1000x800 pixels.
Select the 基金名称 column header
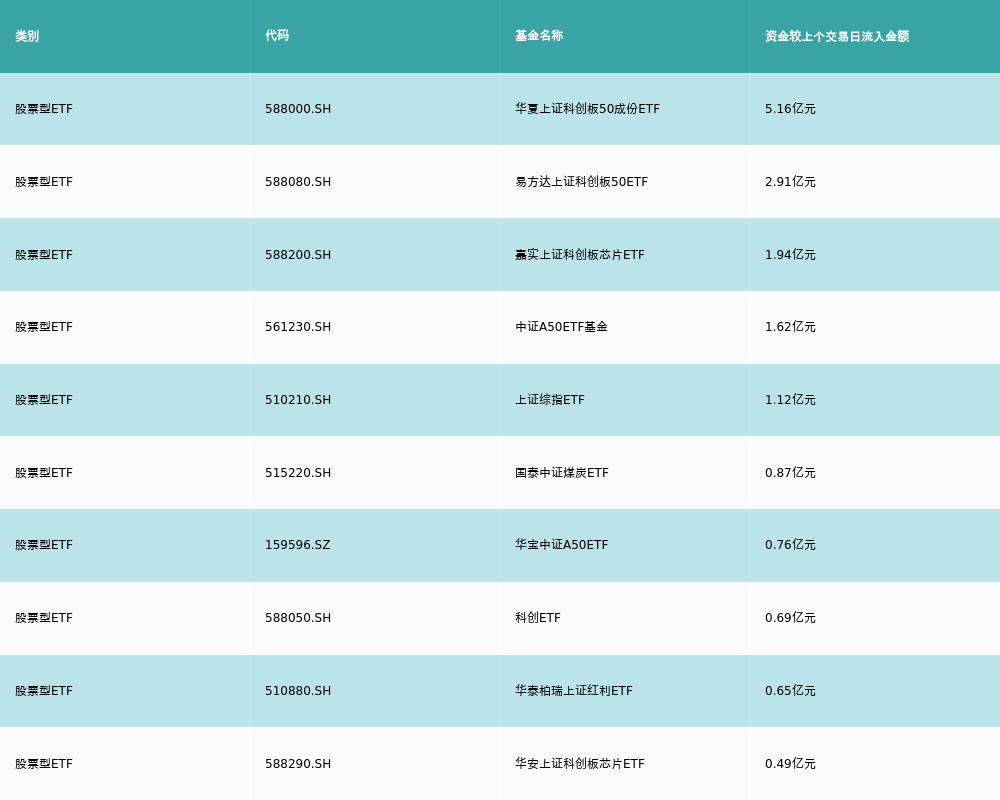[539, 36]
